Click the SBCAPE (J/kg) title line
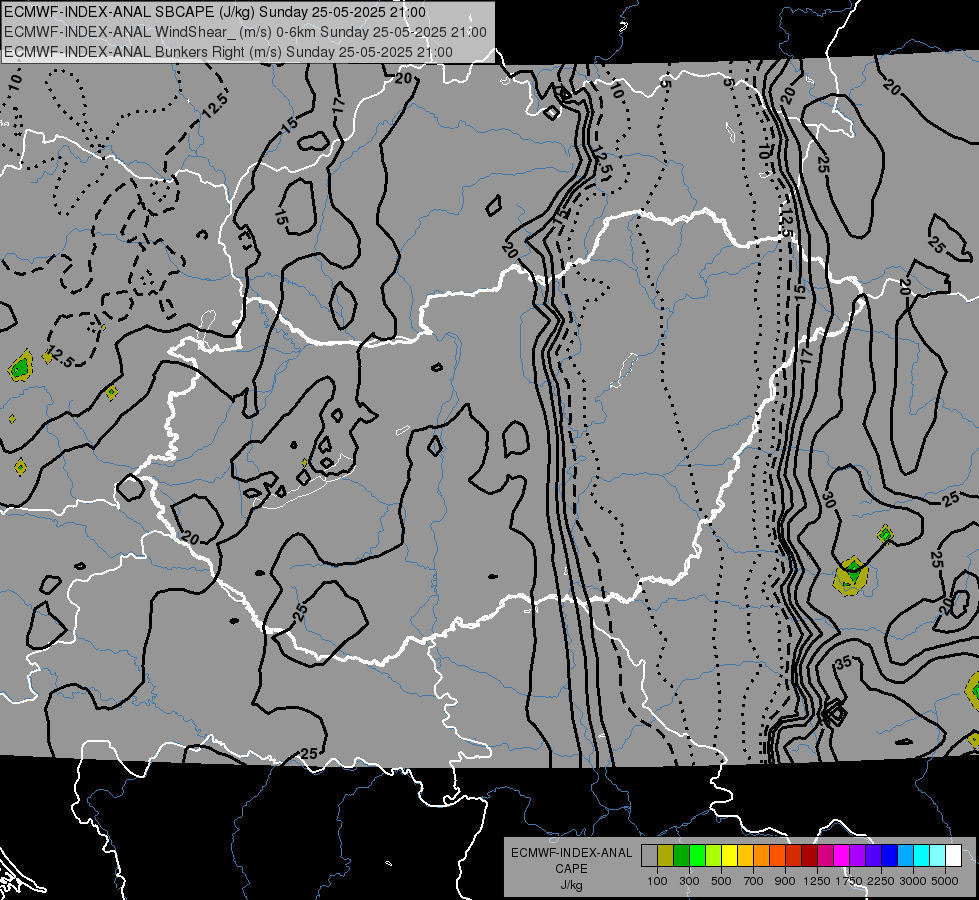Viewport: 979px width, 900px height. [215, 12]
